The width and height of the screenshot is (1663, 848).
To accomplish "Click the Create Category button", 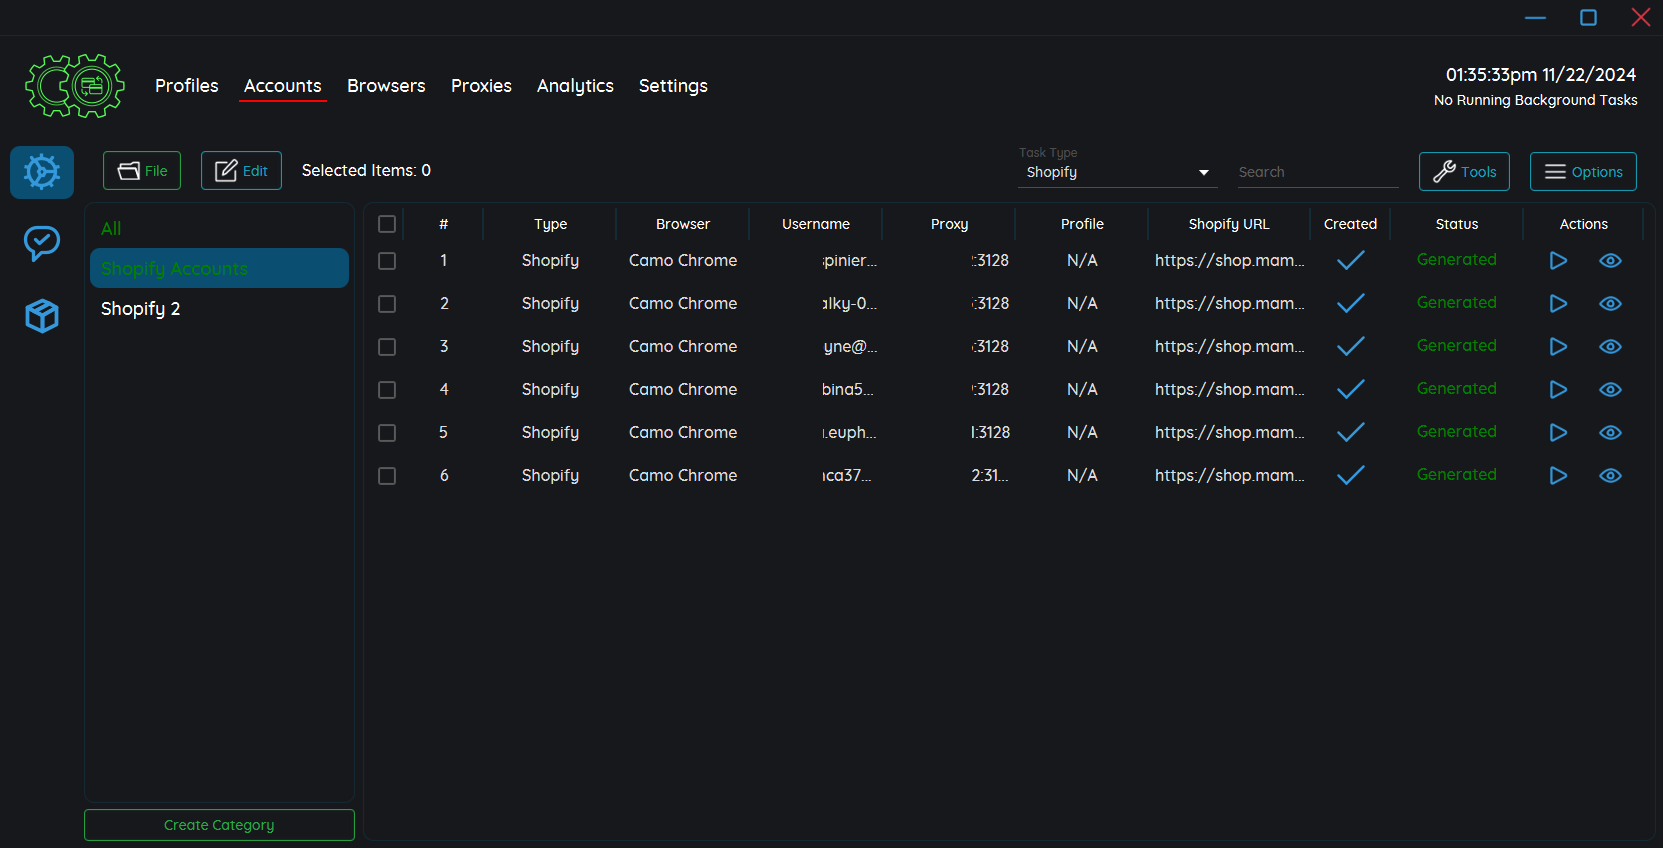I will [219, 825].
